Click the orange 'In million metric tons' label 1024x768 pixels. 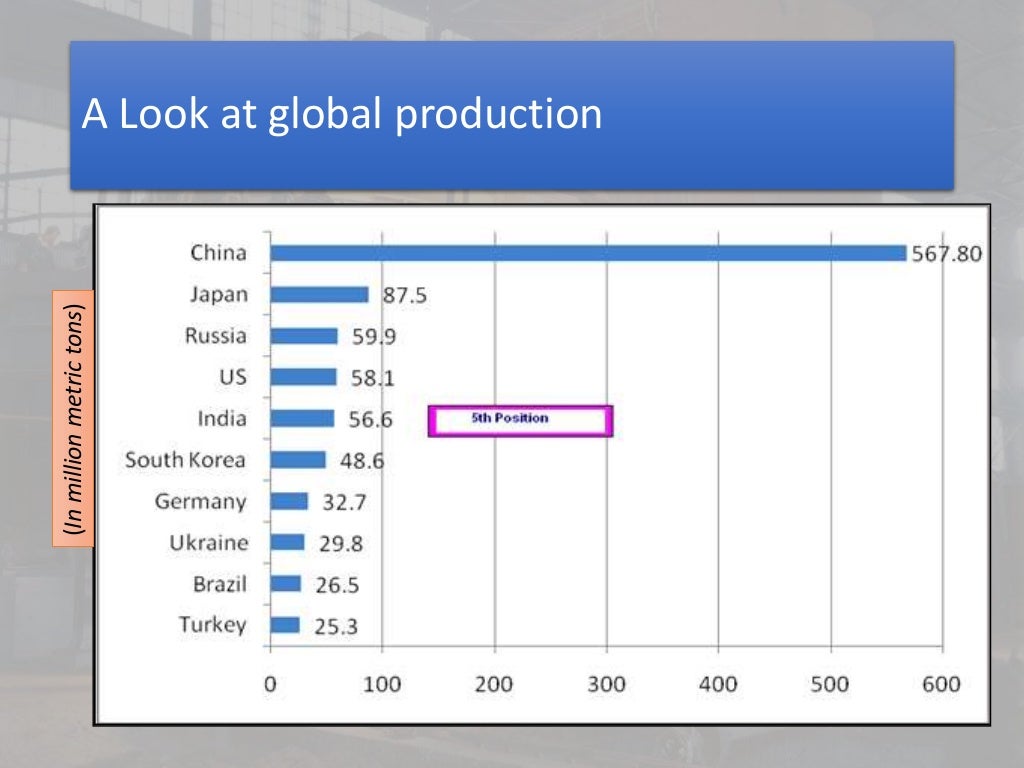point(73,419)
